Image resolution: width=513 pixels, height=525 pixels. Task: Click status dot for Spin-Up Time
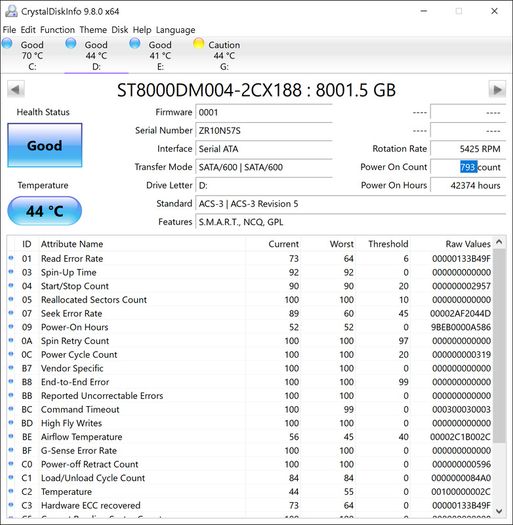[11, 272]
